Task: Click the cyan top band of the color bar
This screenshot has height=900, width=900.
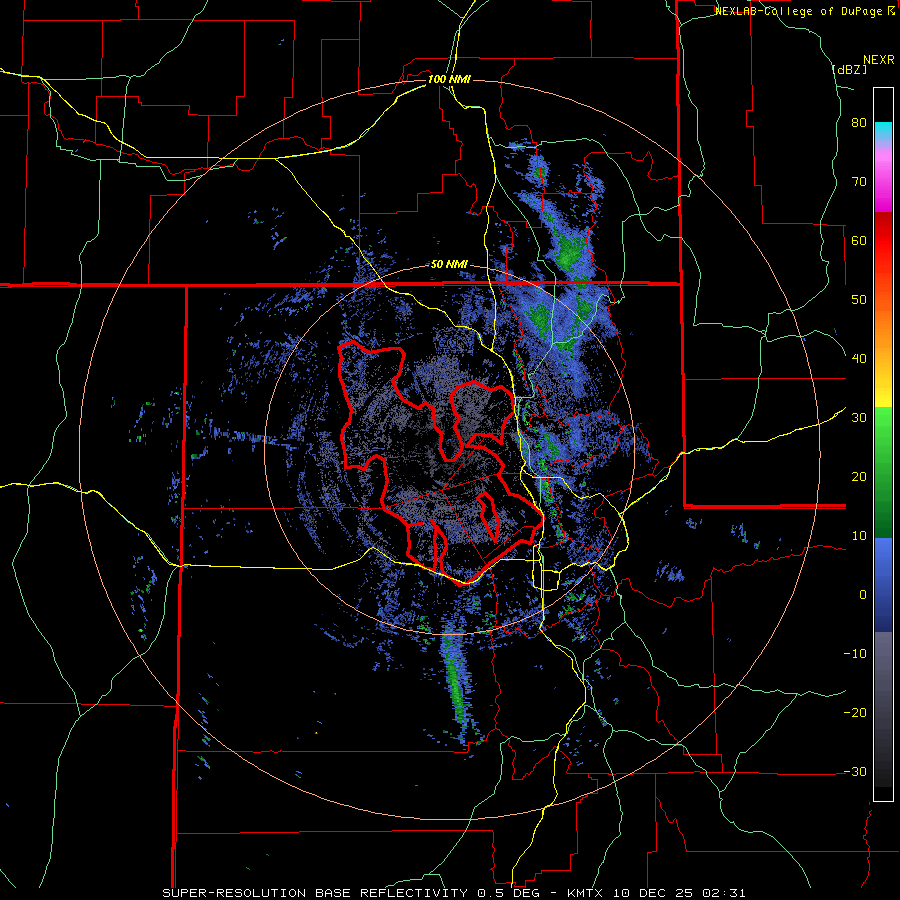Action: tap(883, 132)
